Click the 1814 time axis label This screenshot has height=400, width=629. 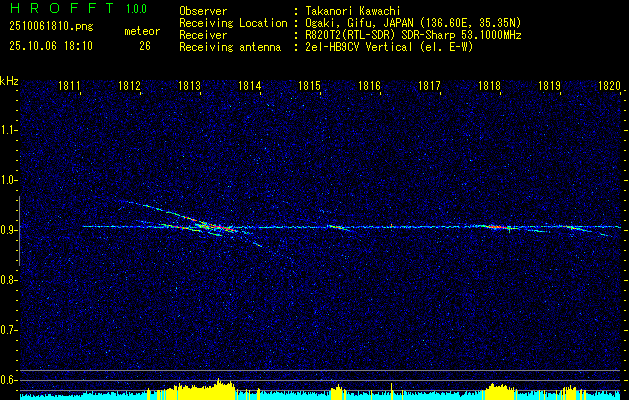point(250,85)
